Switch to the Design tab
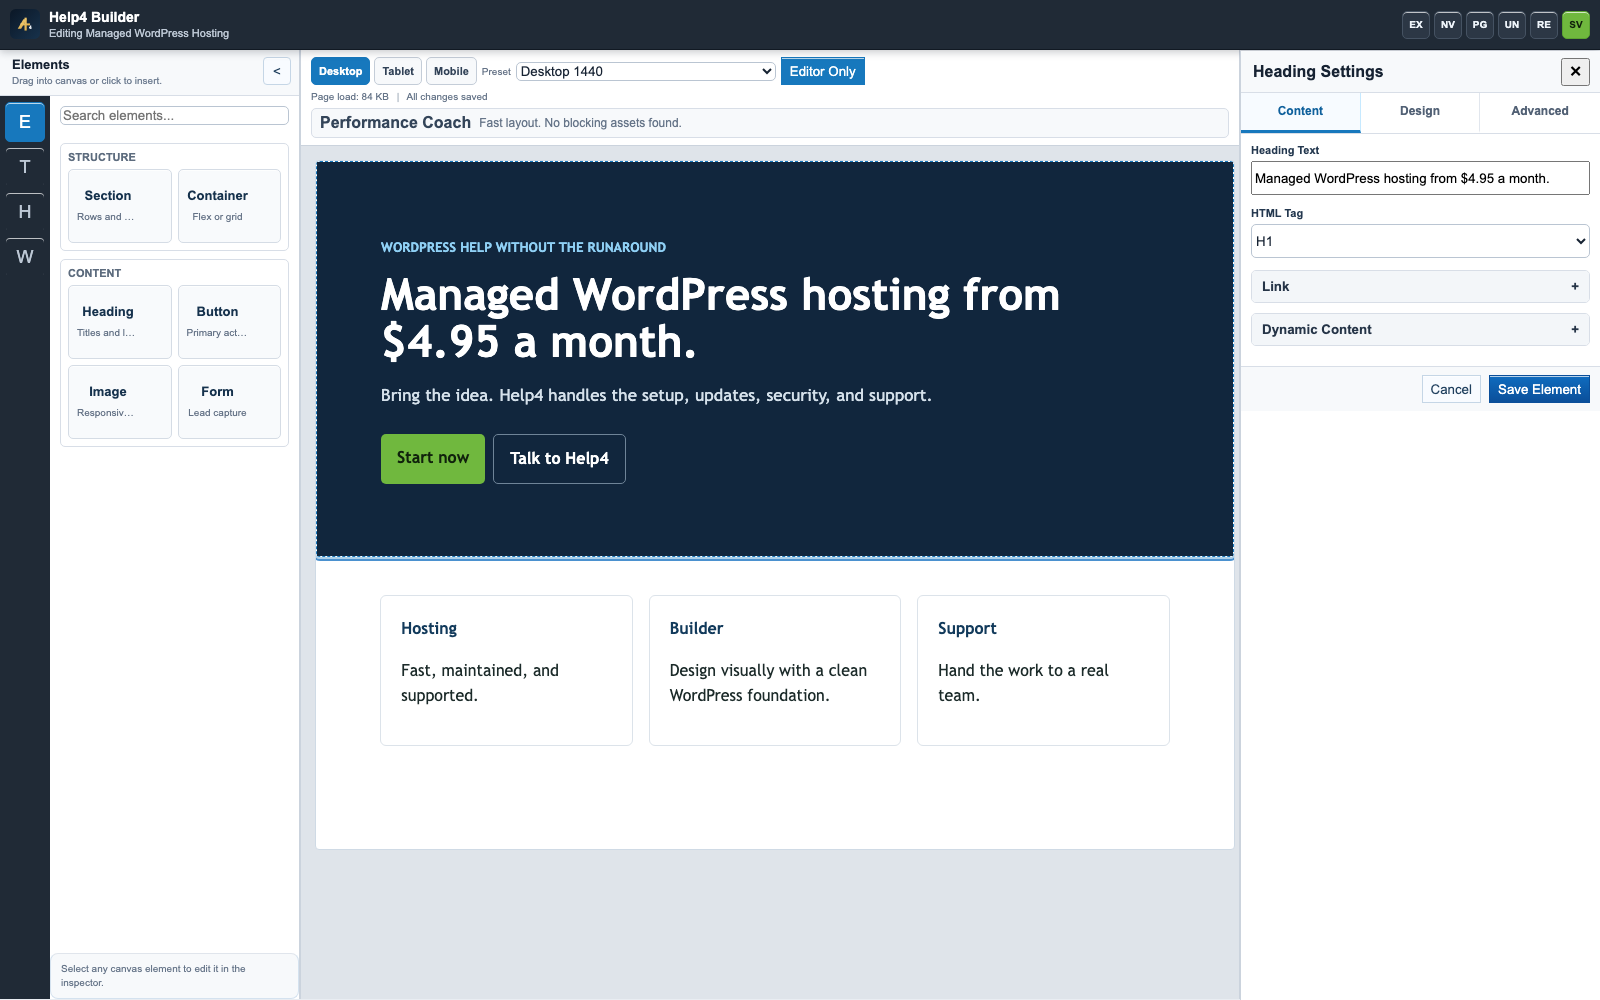This screenshot has height=1000, width=1600. (1420, 111)
